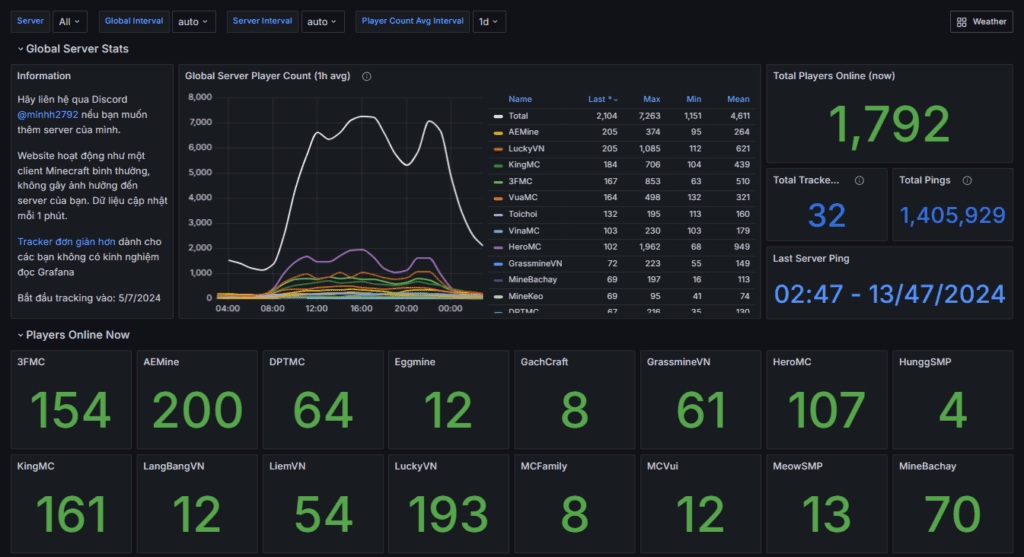Toggle Total series in the chart legend
Viewport: 1024px width, 557px height.
pos(518,116)
